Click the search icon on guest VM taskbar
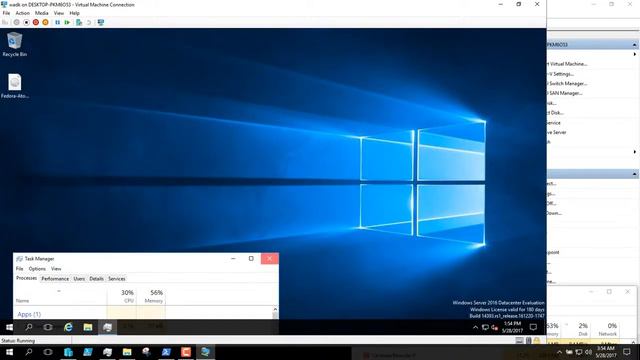640x360 pixels. (x=29, y=327)
